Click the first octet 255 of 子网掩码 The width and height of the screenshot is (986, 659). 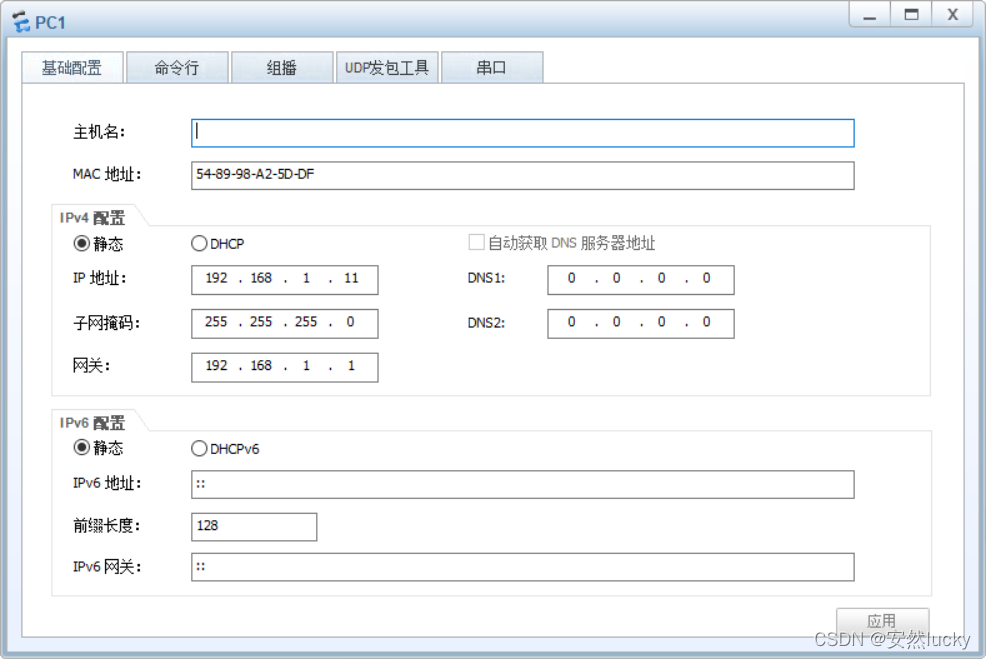[216, 322]
